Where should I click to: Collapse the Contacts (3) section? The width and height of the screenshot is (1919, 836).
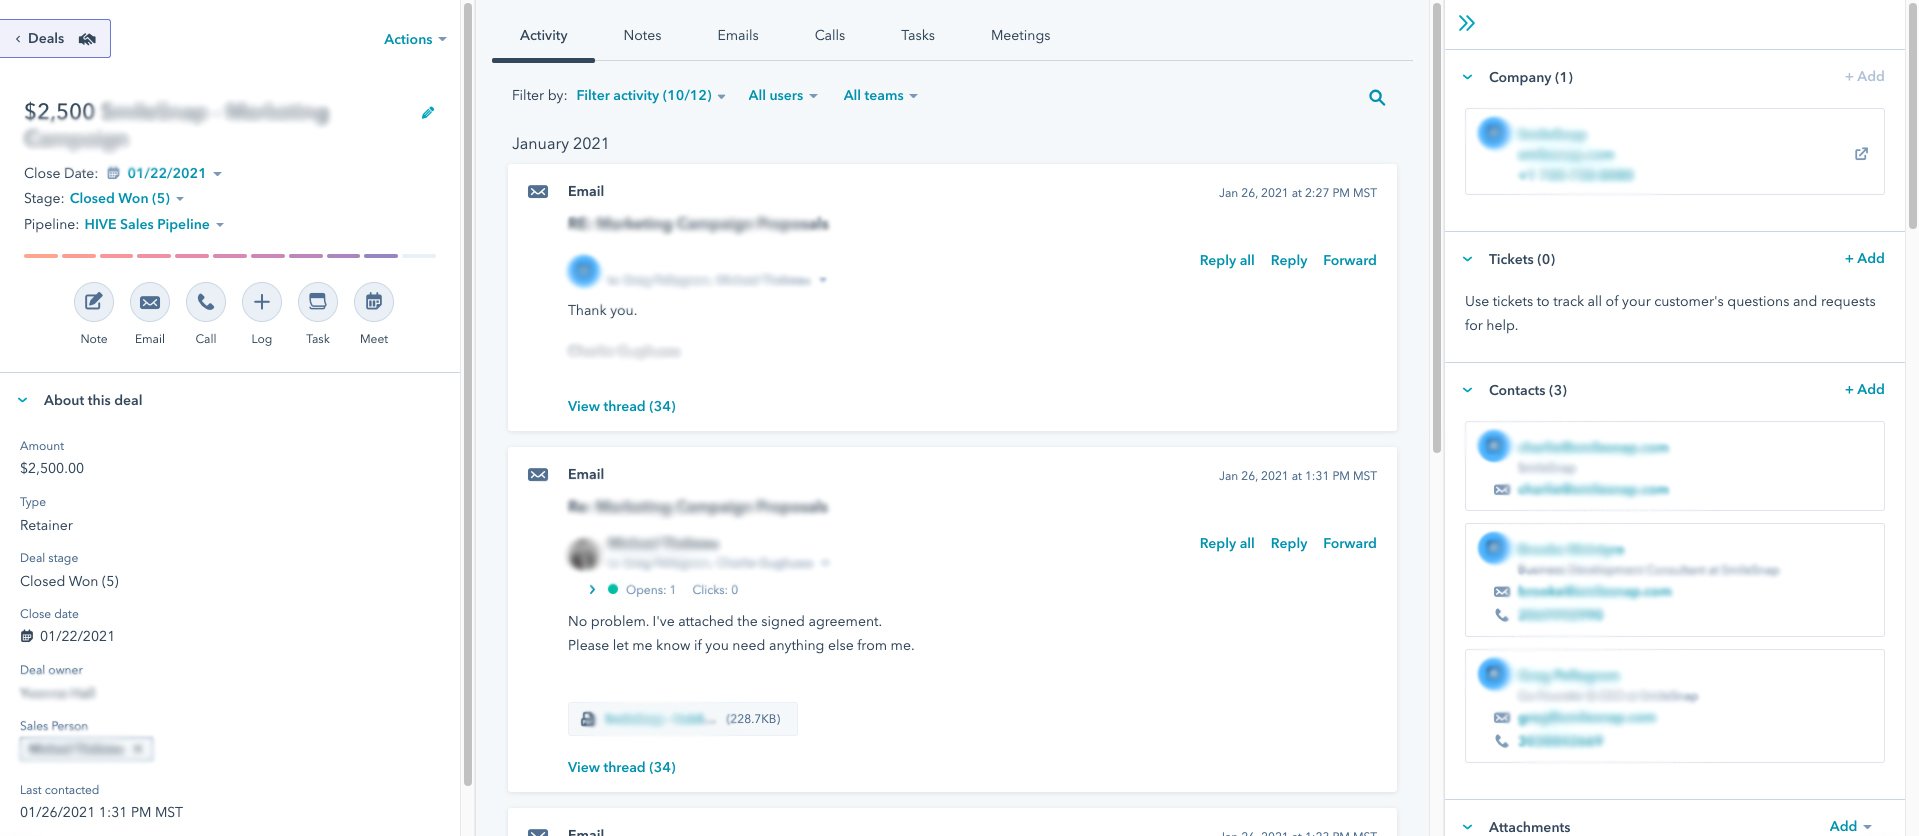pyautogui.click(x=1467, y=390)
